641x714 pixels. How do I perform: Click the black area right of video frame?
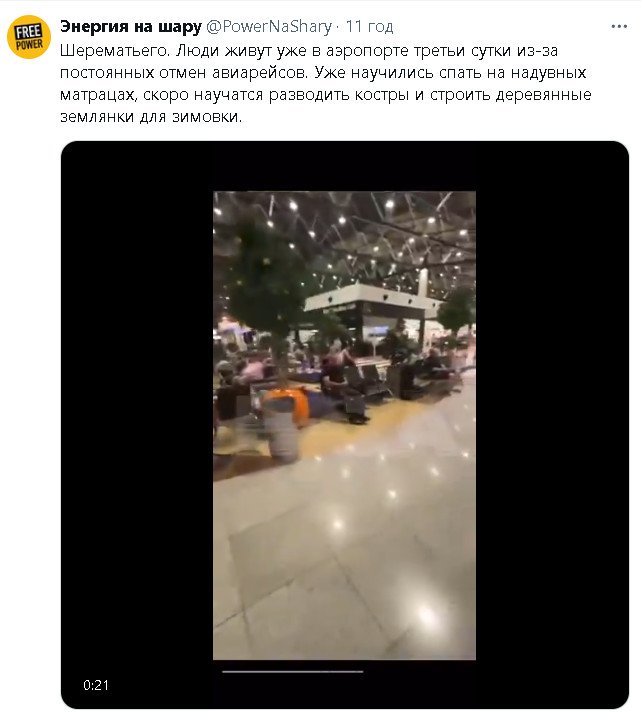click(550, 420)
